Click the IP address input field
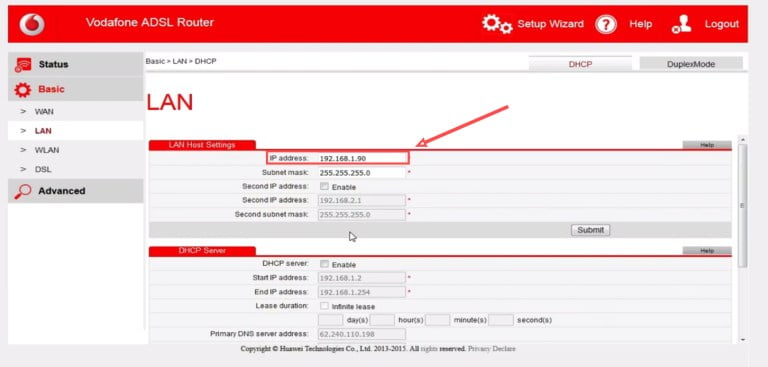This screenshot has height=367, width=768. coord(362,158)
